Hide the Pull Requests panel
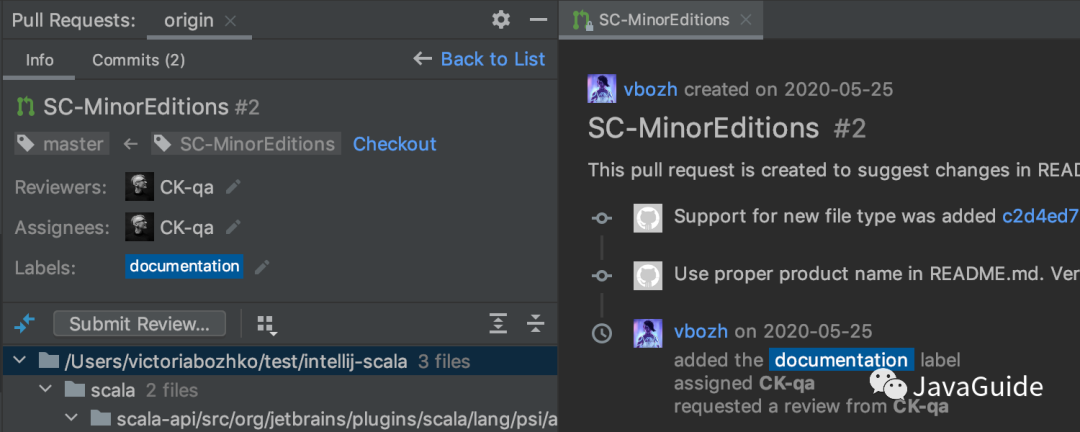1080x432 pixels. click(x=538, y=20)
